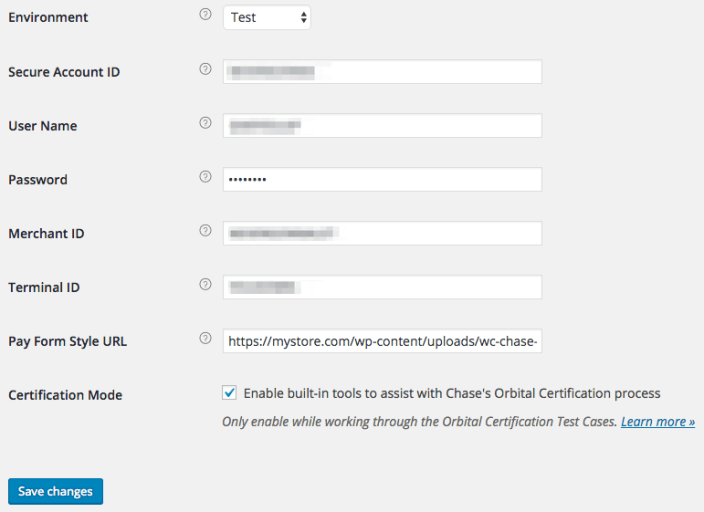Click help icon for Merchant ID

tap(205, 231)
